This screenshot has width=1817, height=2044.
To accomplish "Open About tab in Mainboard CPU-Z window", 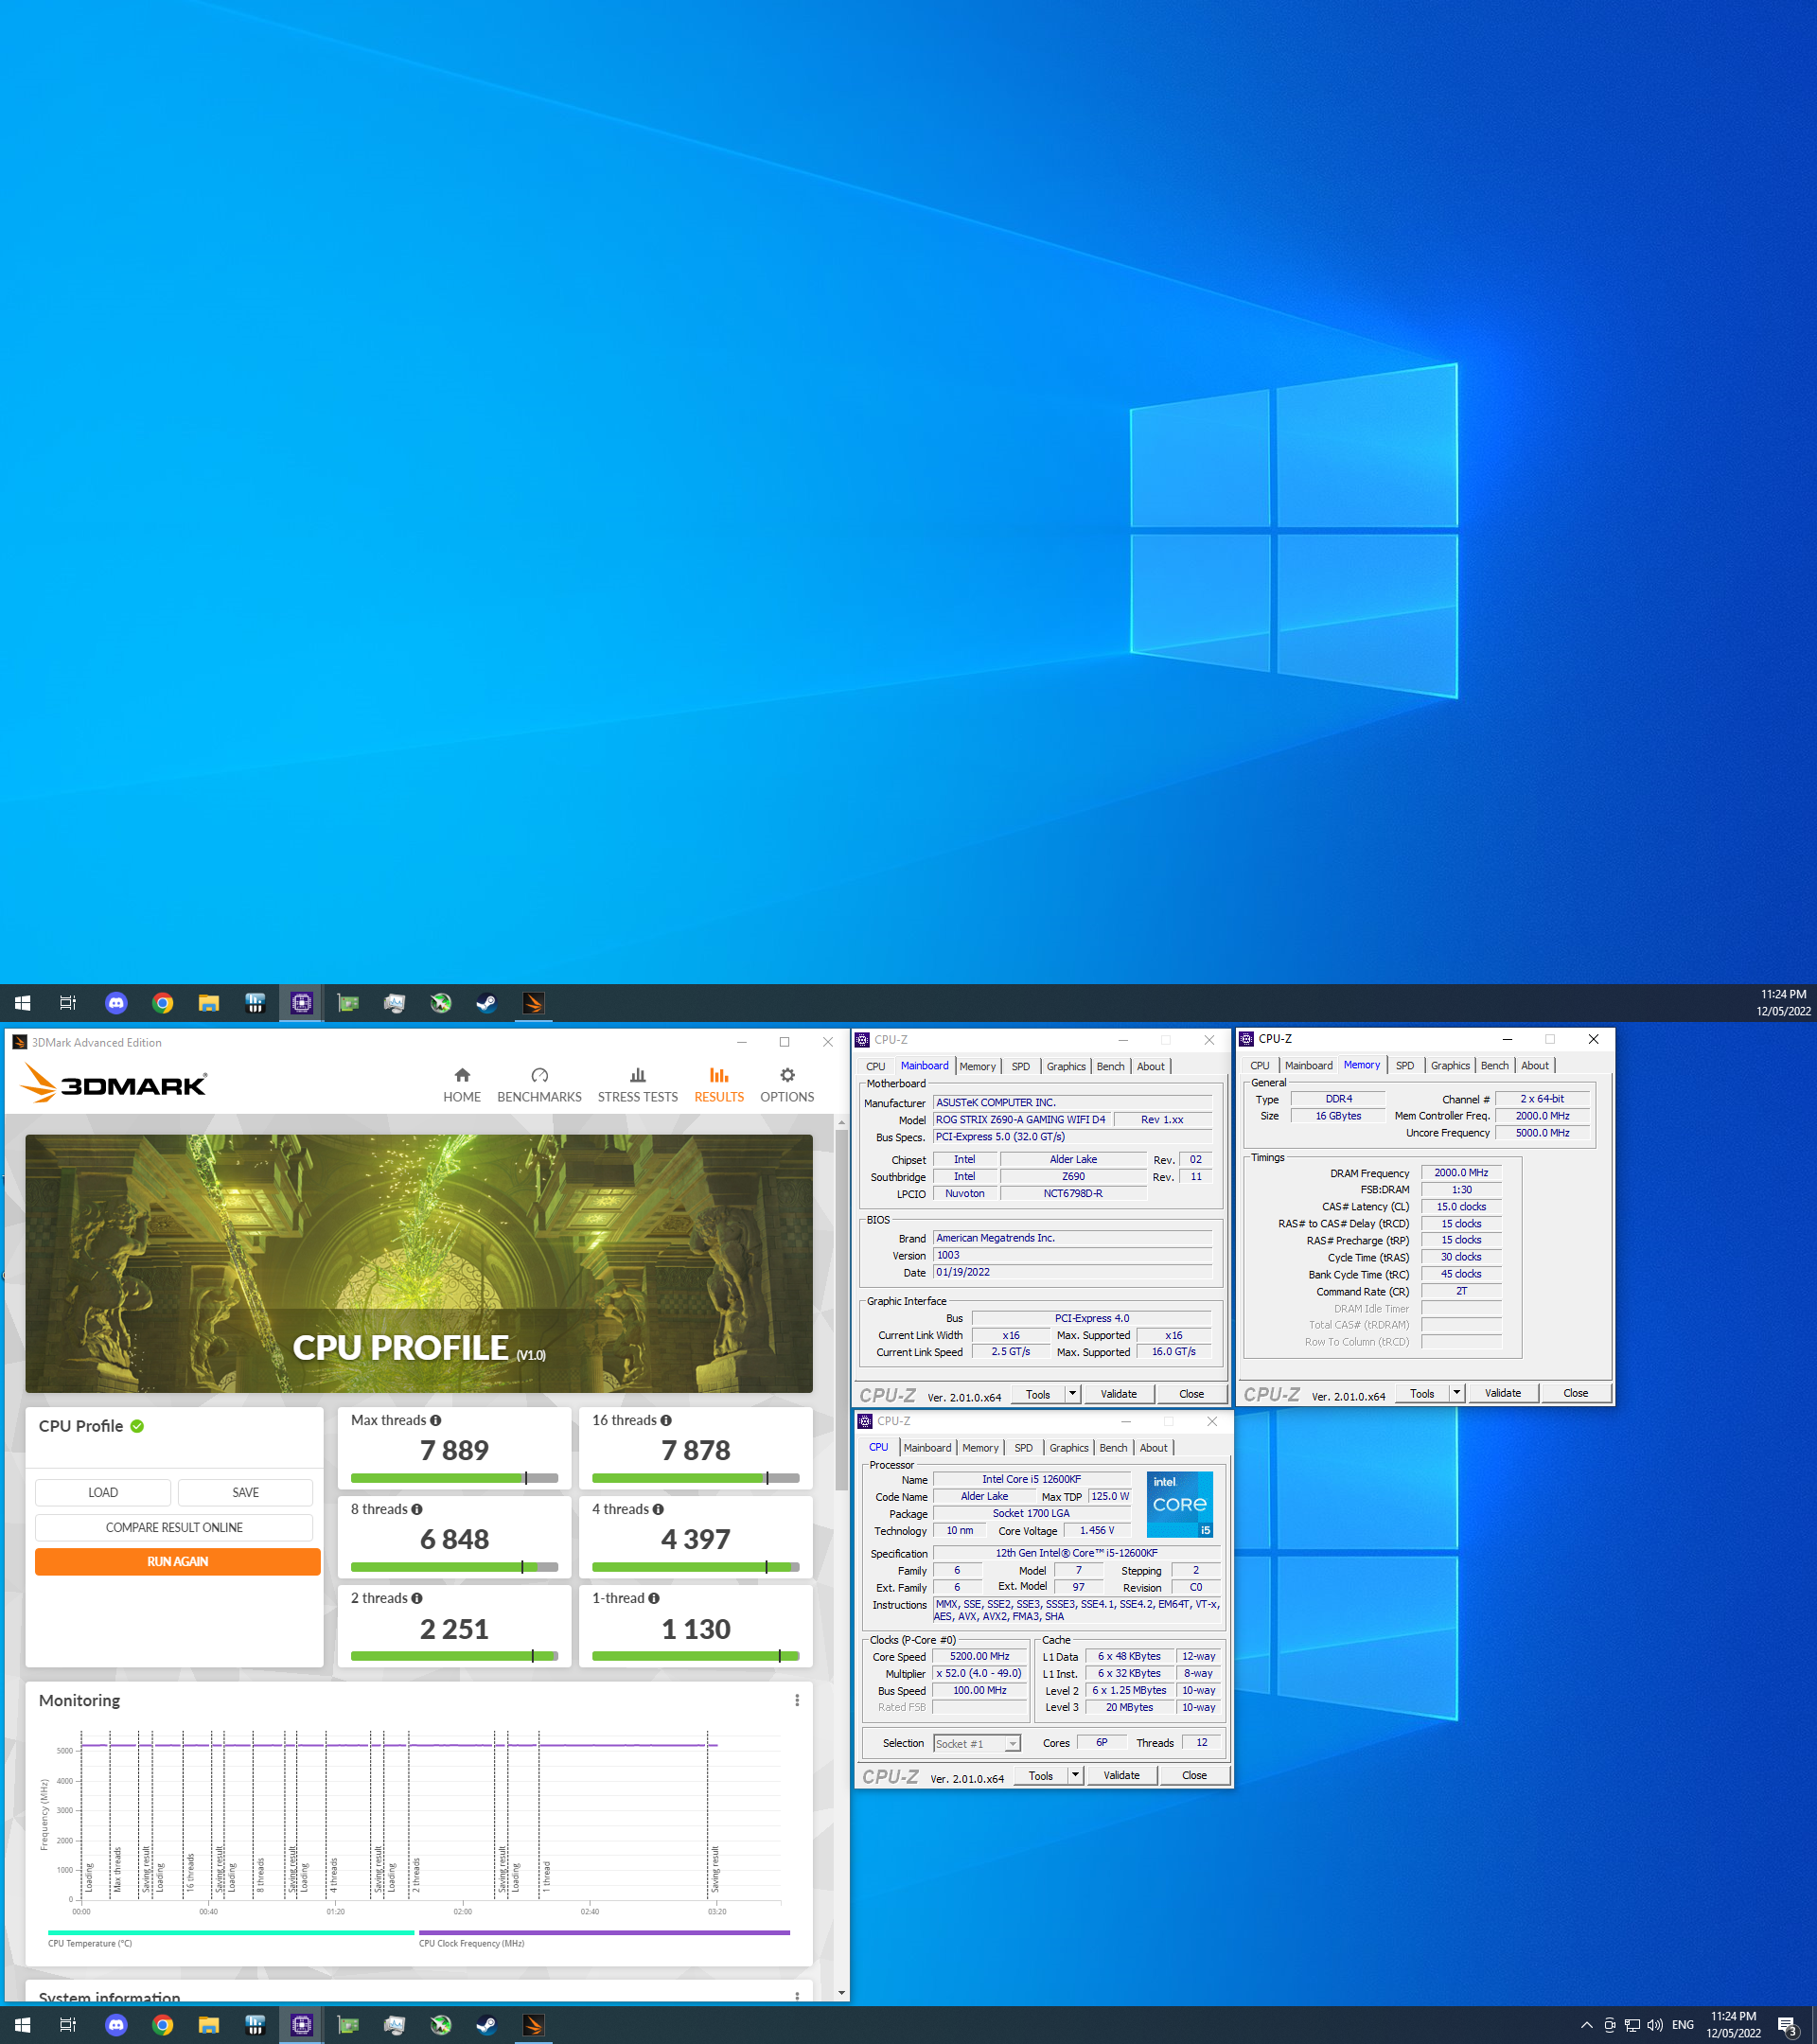I will (x=1151, y=1066).
